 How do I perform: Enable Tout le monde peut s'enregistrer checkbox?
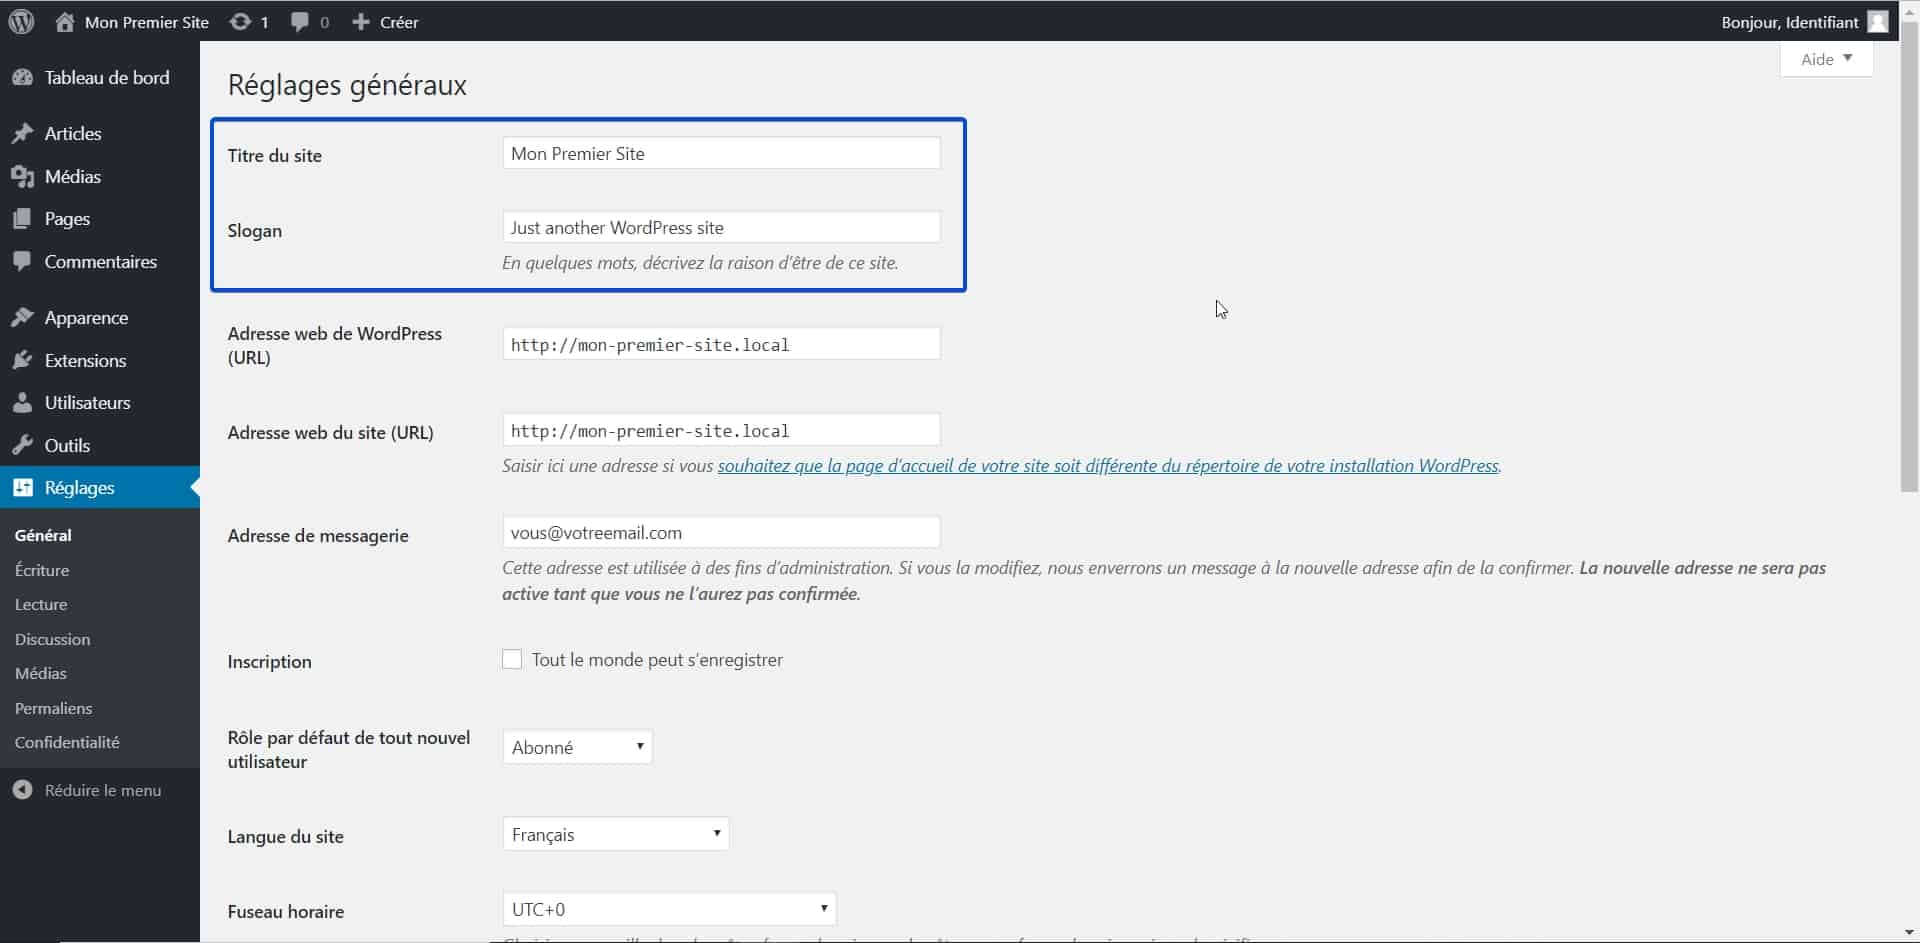click(512, 660)
